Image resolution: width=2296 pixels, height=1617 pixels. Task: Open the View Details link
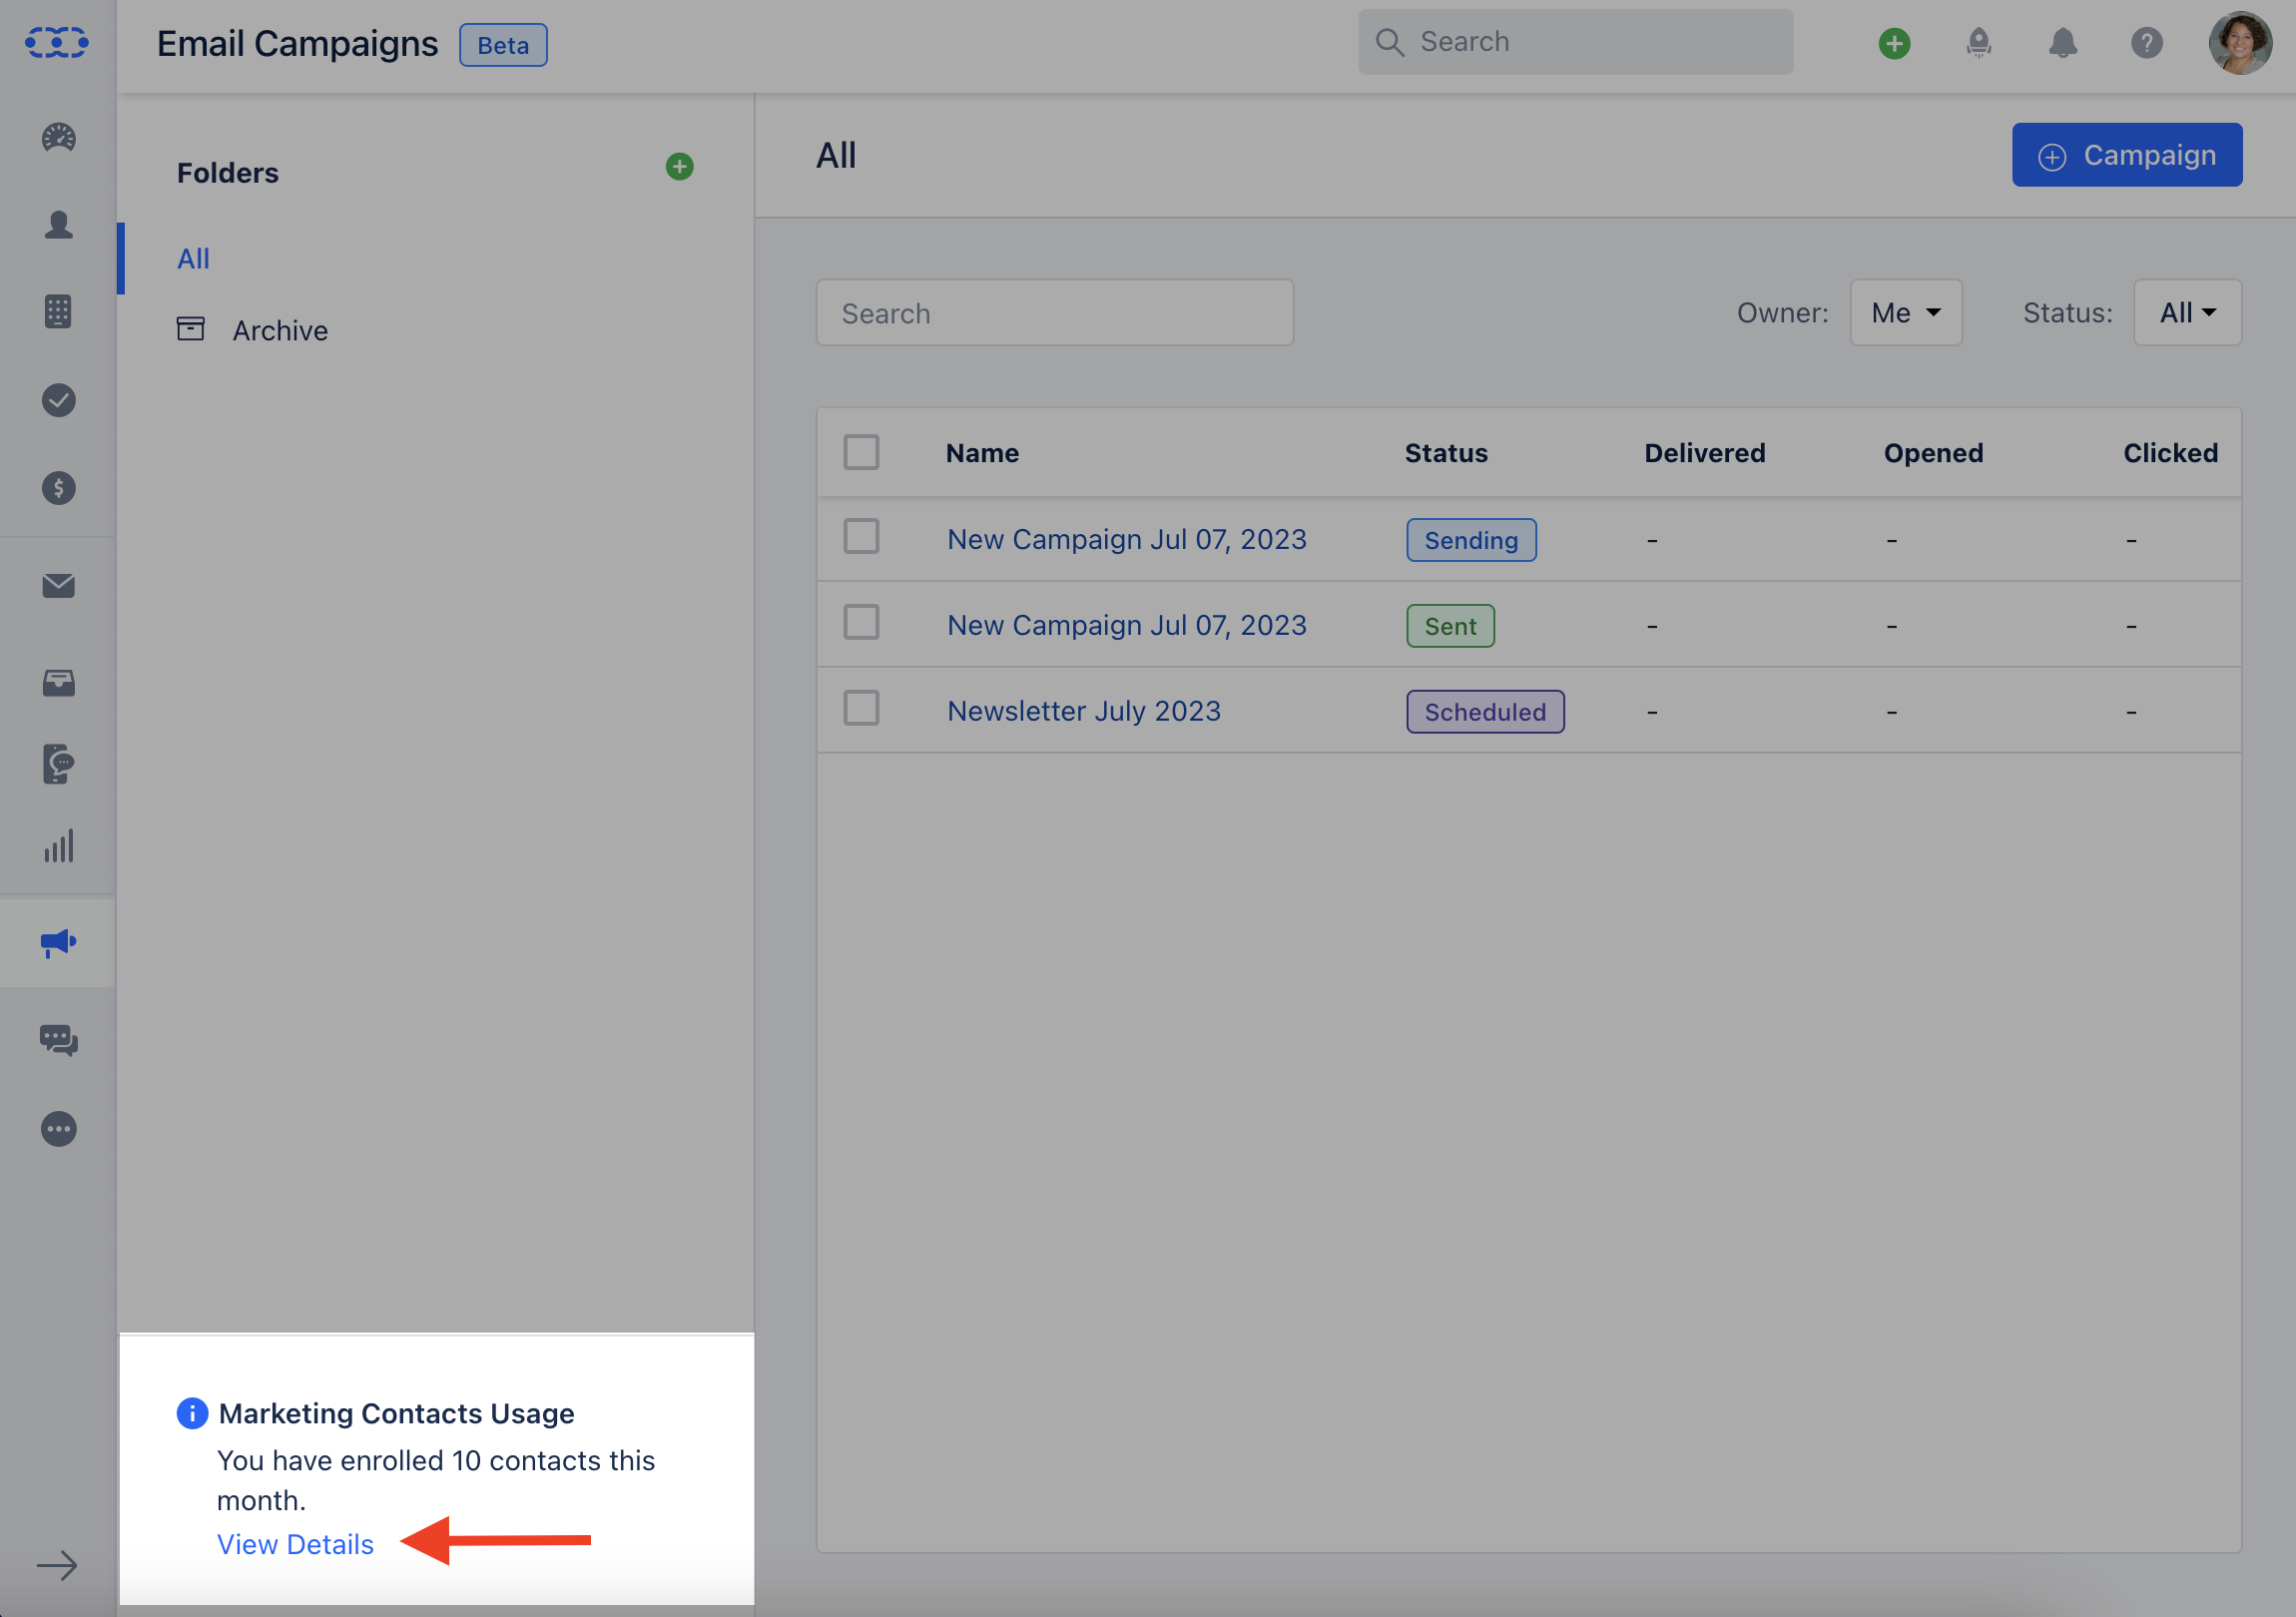(x=295, y=1545)
